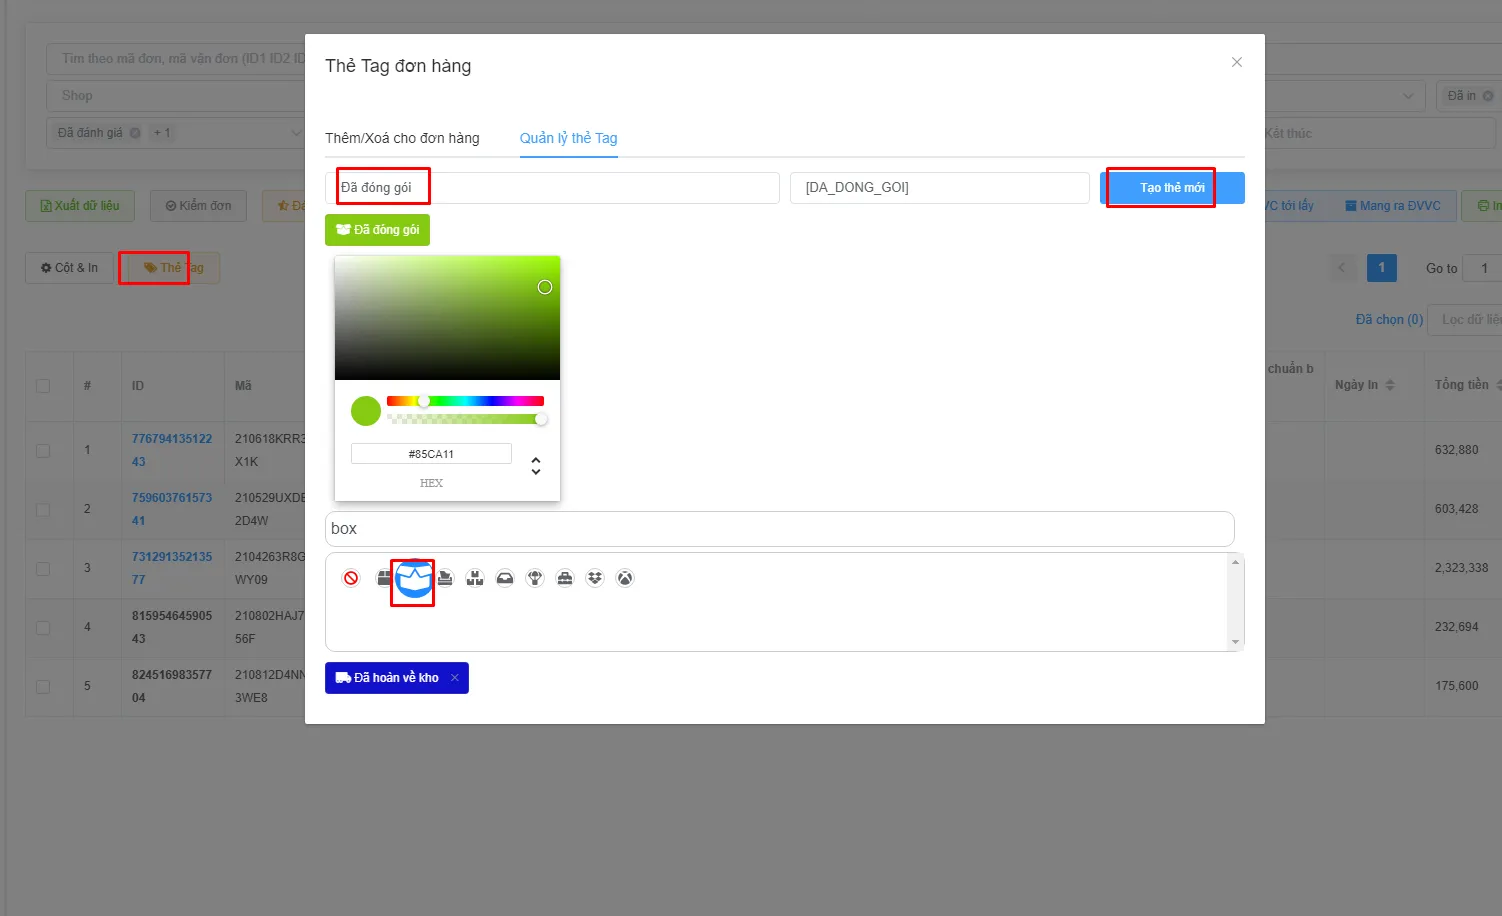Pick the parachute box icon
1502x916 pixels.
(535, 578)
